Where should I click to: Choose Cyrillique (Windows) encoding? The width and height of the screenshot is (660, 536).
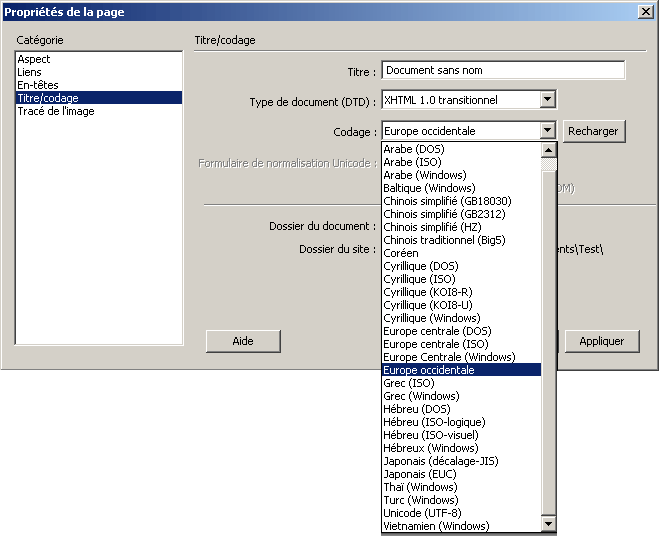(x=461, y=318)
